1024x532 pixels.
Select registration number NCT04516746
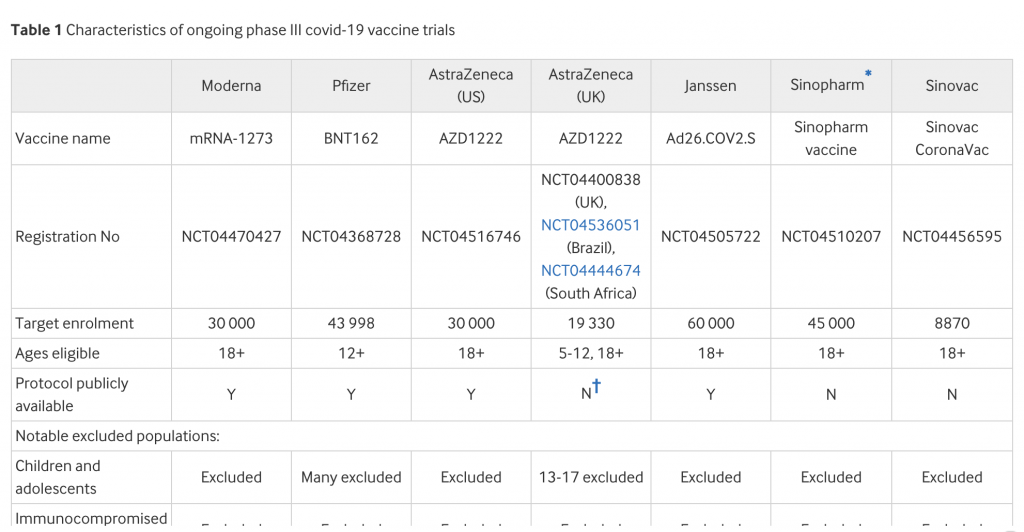tap(471, 236)
